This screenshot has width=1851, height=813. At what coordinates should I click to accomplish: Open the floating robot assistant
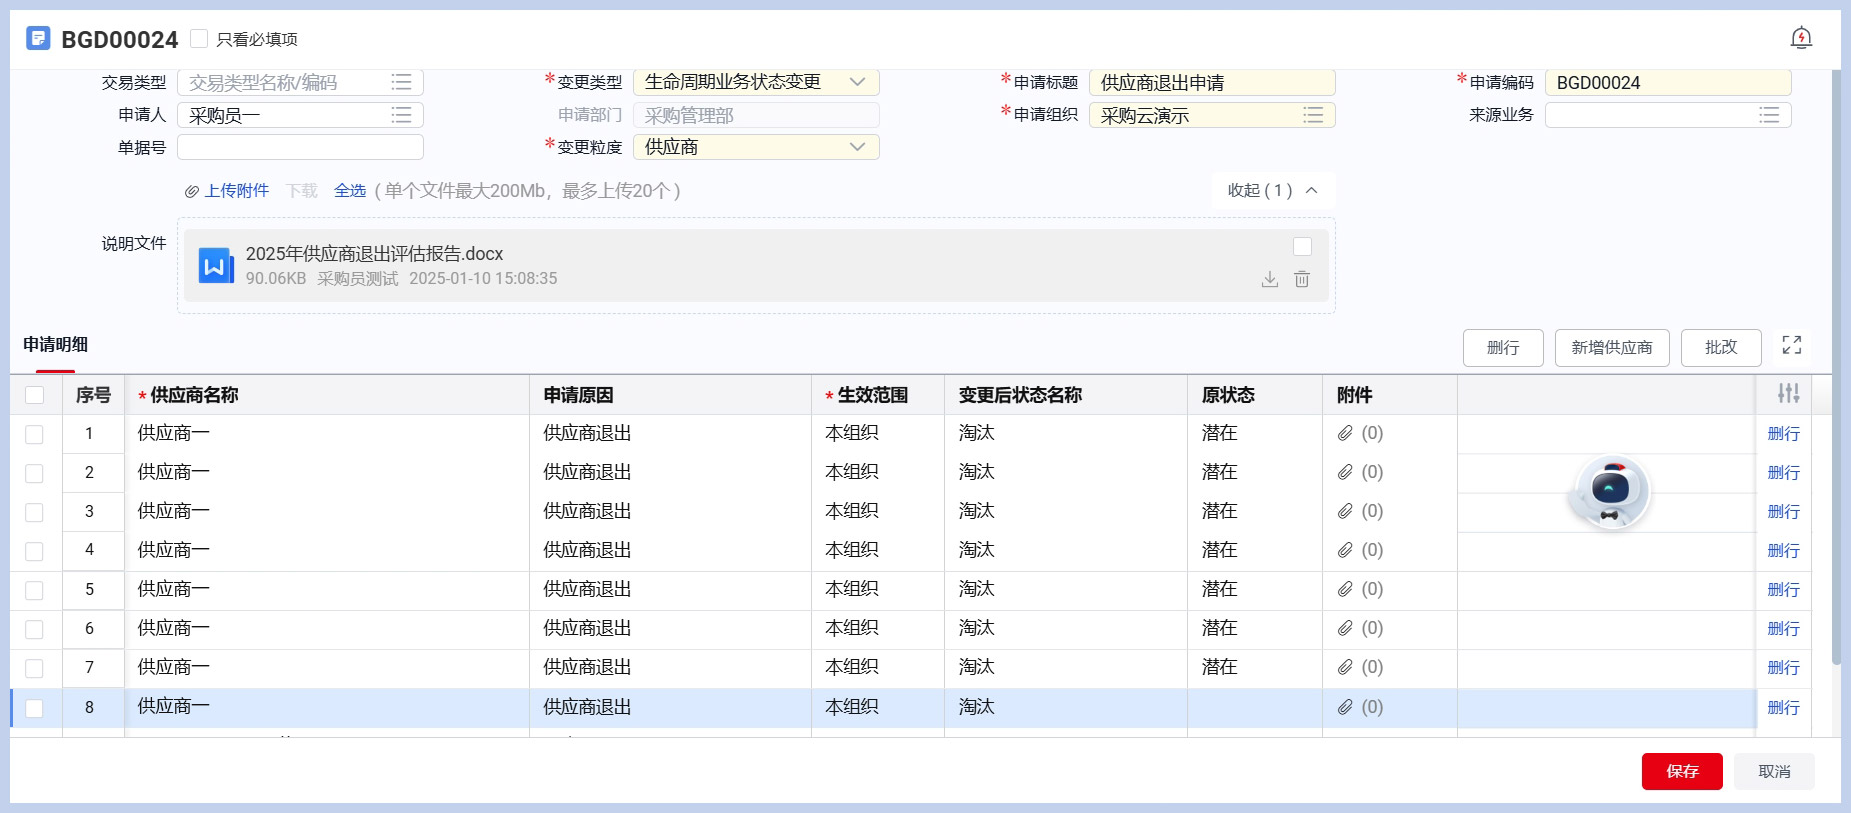point(1609,491)
